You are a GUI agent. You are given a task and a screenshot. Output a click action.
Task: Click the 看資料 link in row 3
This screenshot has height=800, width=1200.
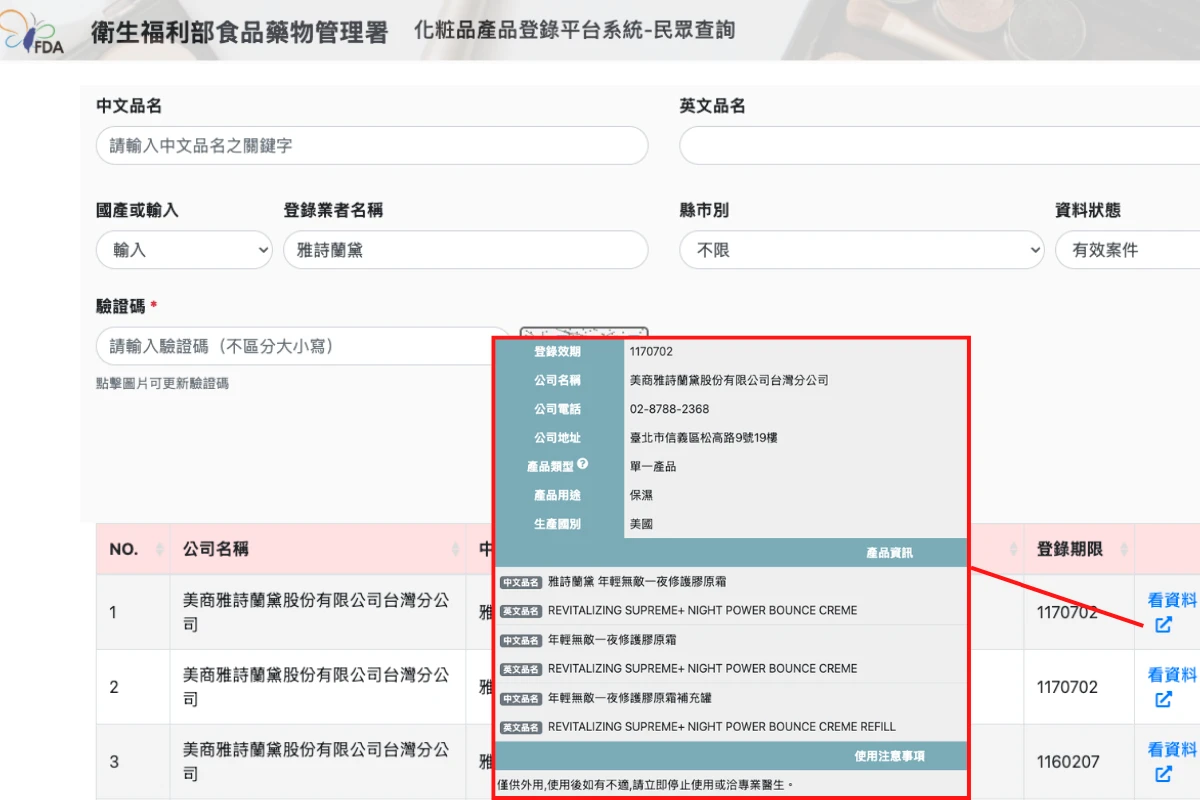(x=1172, y=749)
